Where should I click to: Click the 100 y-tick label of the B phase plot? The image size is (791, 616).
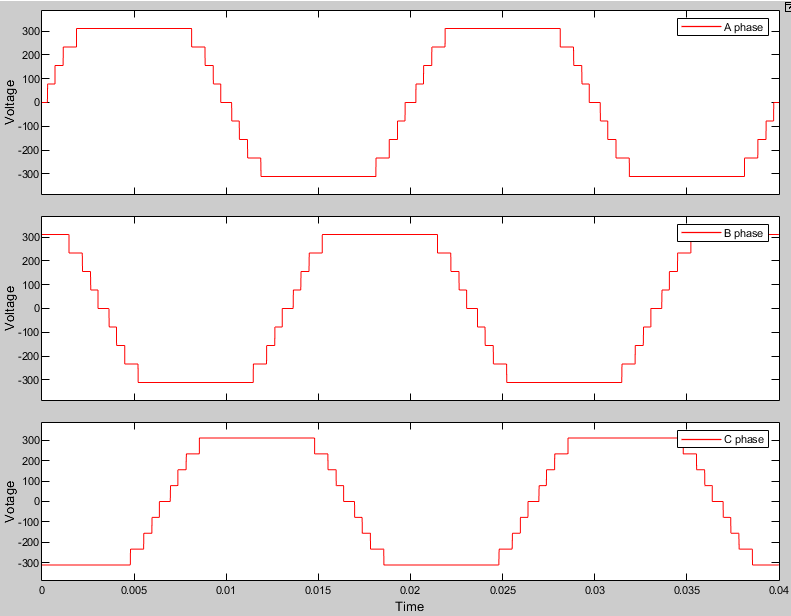point(31,285)
